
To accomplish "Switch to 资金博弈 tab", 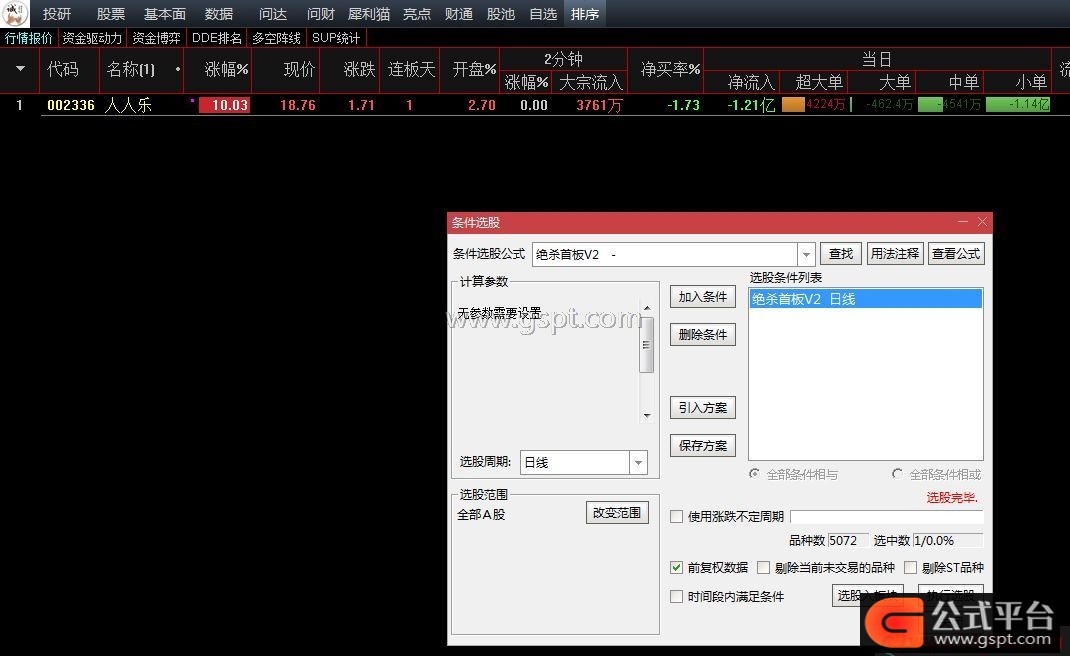I will tap(156, 38).
